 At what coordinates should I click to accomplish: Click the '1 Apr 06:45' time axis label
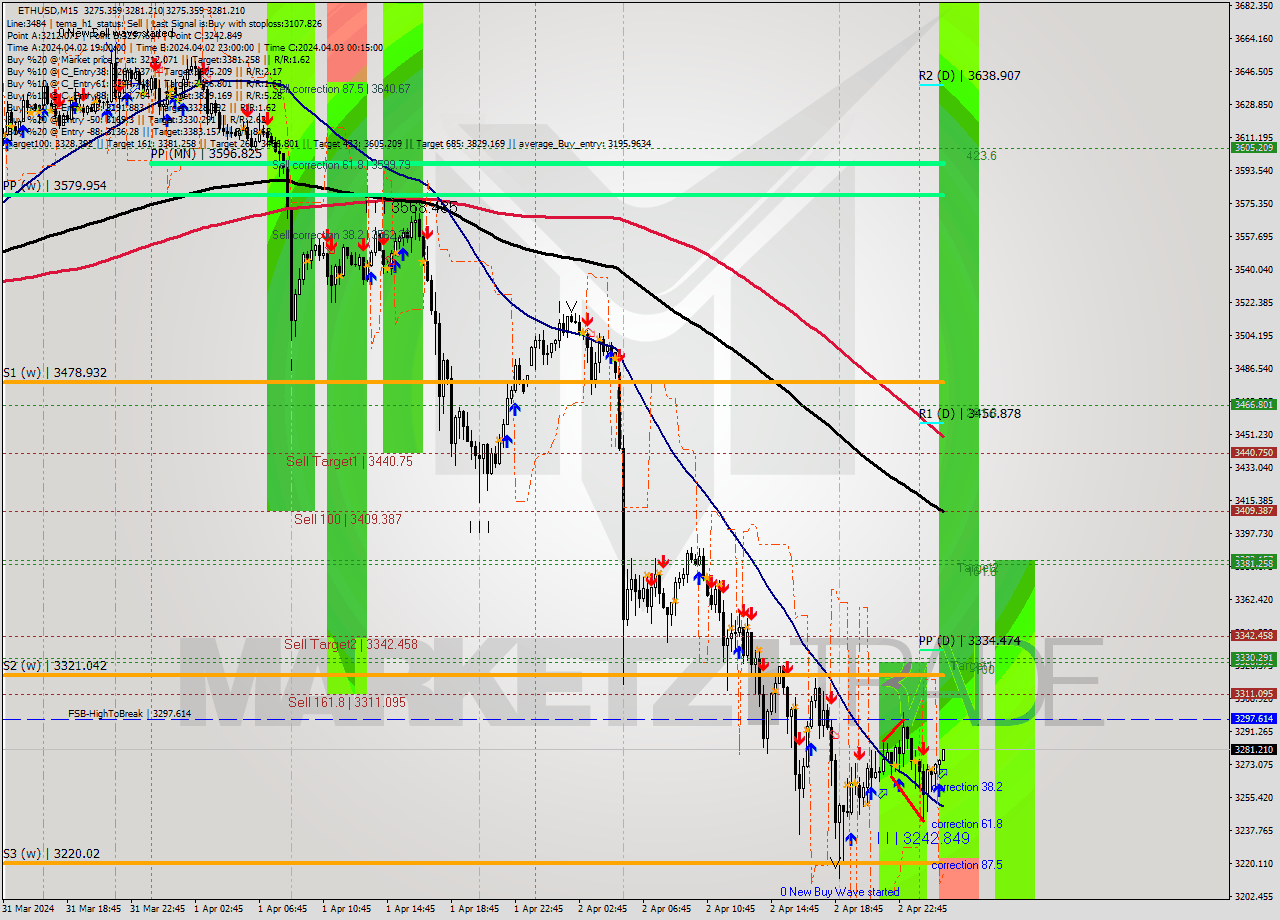283,910
